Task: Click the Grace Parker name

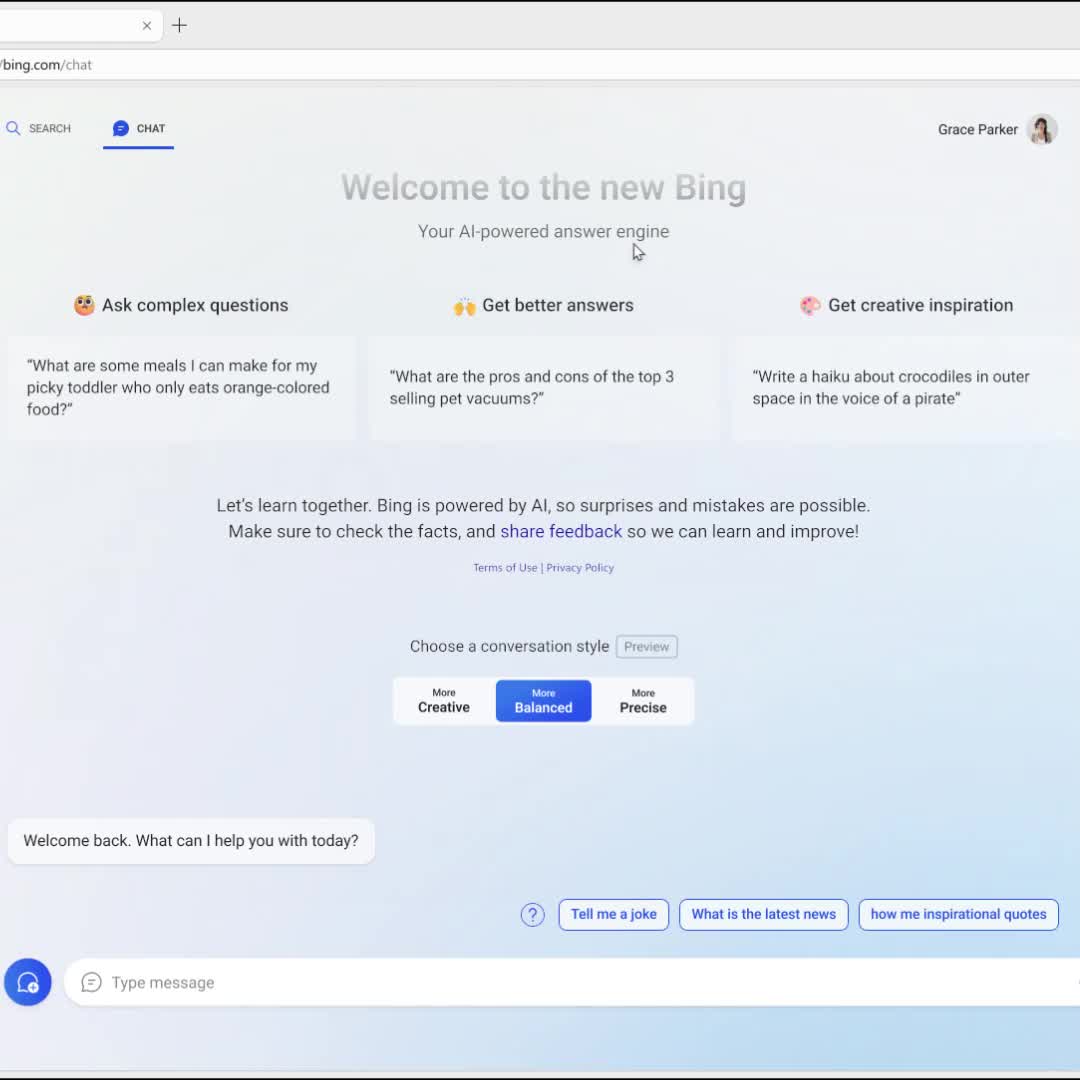Action: [977, 129]
